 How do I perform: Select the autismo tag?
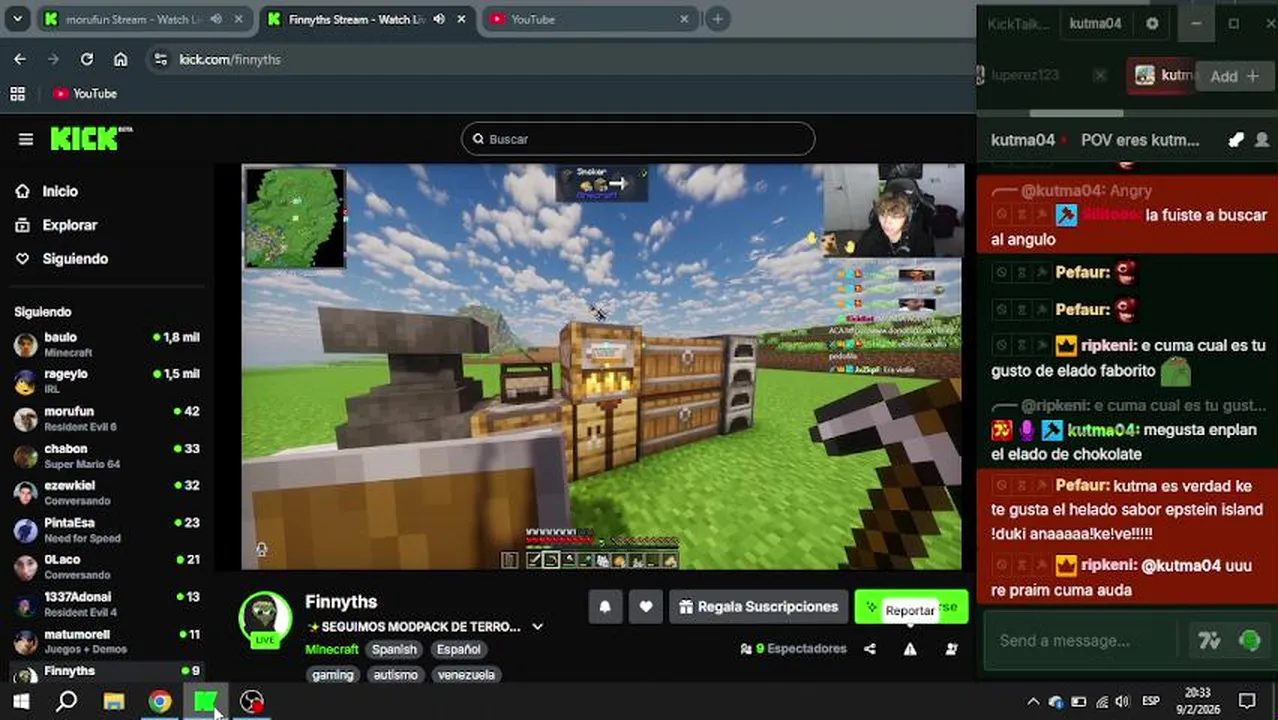[x=395, y=675]
